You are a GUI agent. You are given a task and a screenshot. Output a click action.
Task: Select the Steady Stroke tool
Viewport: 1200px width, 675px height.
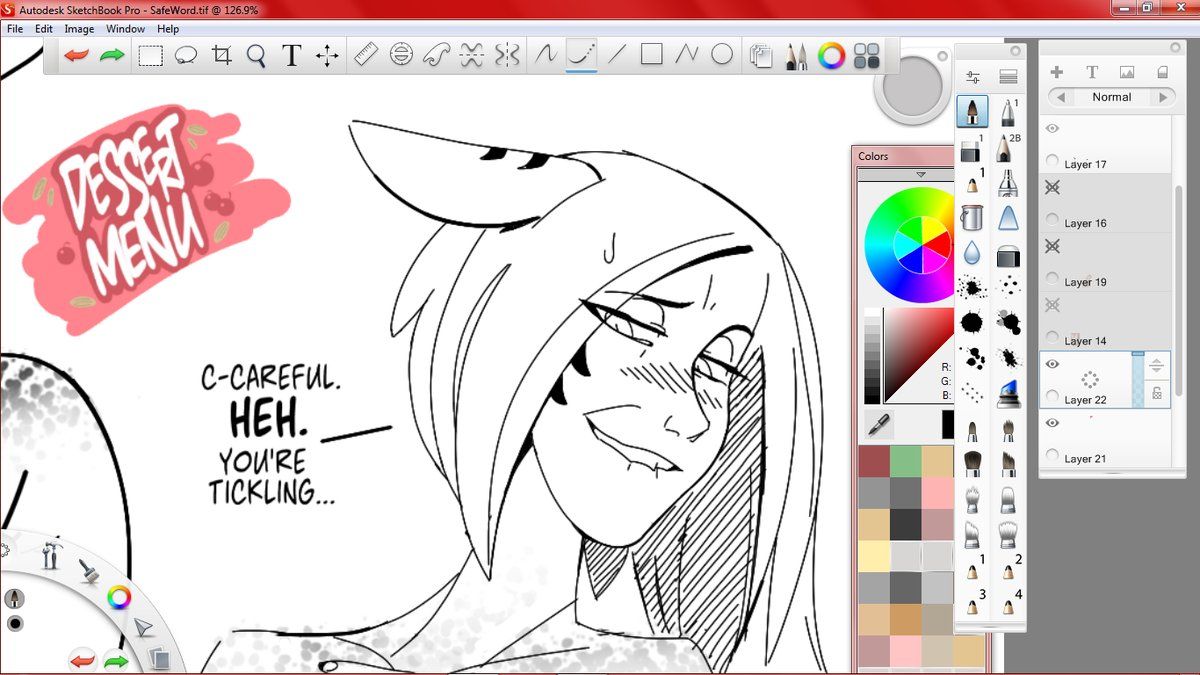[x=545, y=54]
